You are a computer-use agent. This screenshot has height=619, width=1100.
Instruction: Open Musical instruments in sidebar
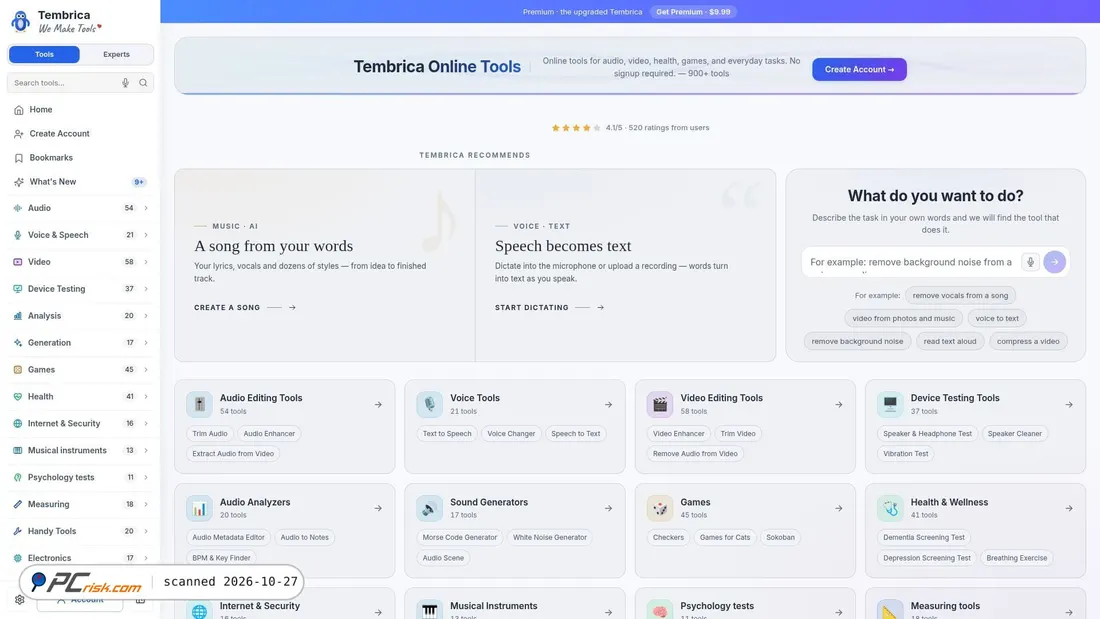click(x=80, y=451)
